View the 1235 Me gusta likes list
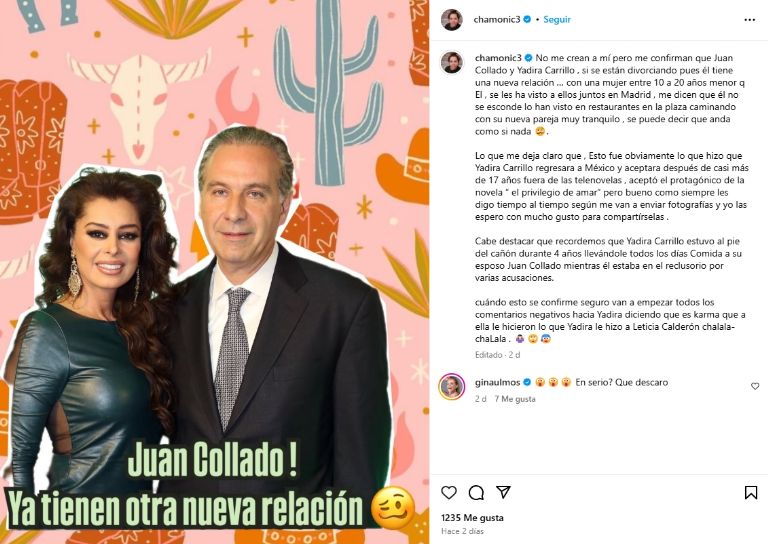 [x=472, y=518]
